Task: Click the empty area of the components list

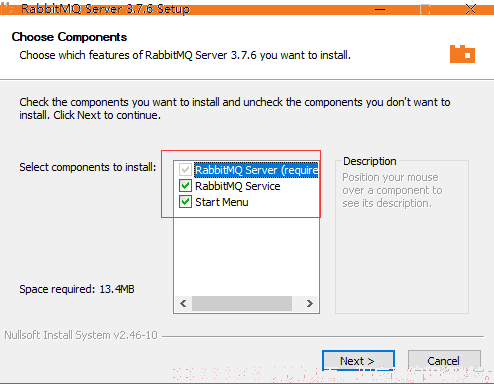Action: (246, 253)
